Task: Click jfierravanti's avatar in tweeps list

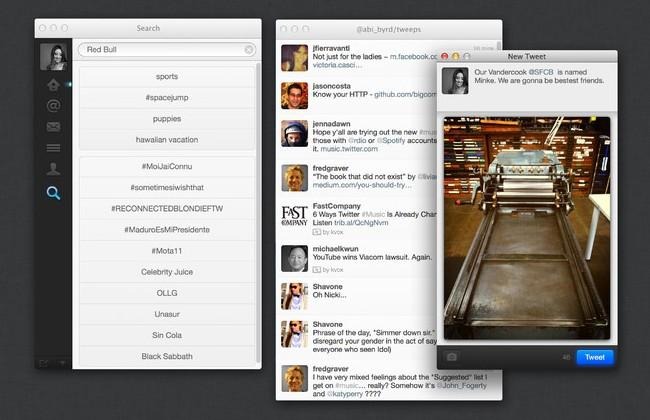Action: [x=294, y=58]
